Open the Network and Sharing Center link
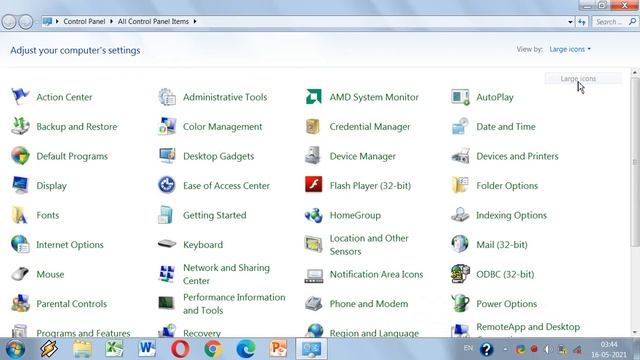 click(226, 274)
